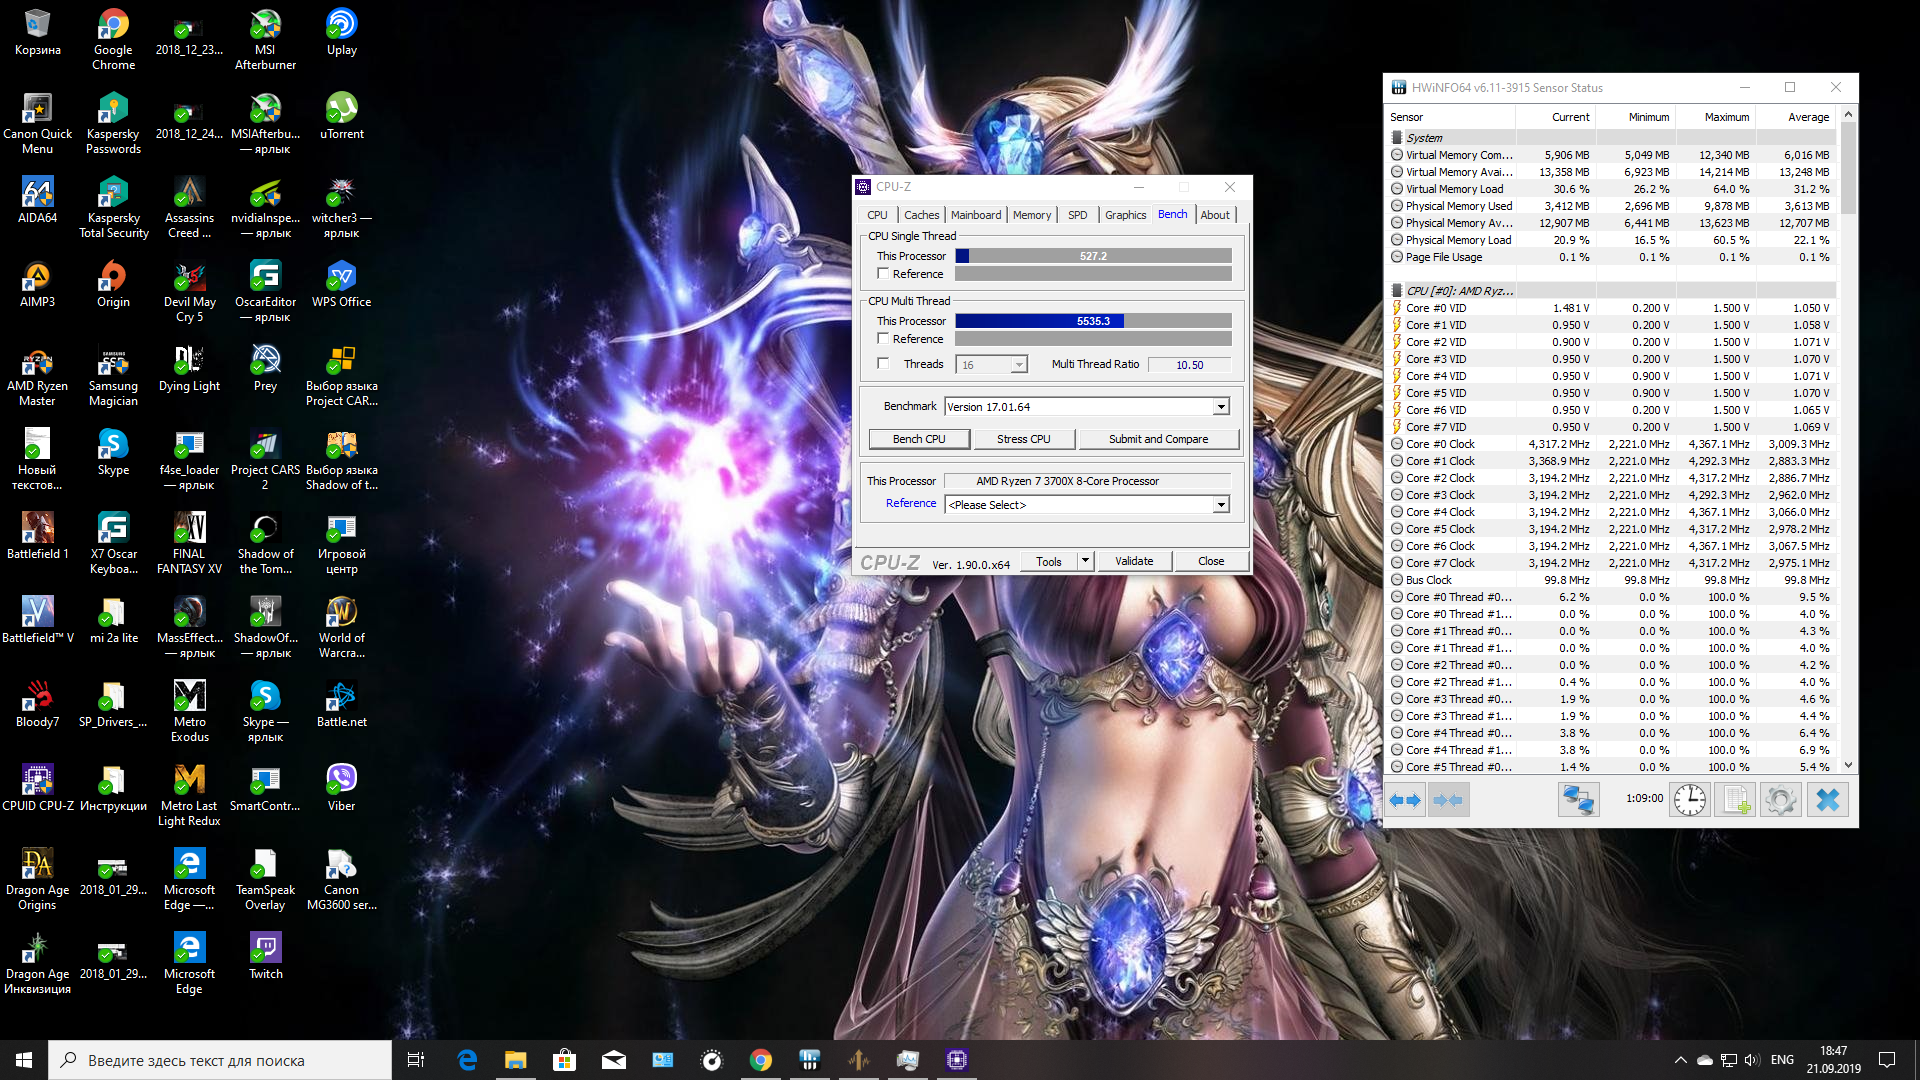
Task: Open HWiNFO sensor settings gear
Action: tap(1780, 800)
